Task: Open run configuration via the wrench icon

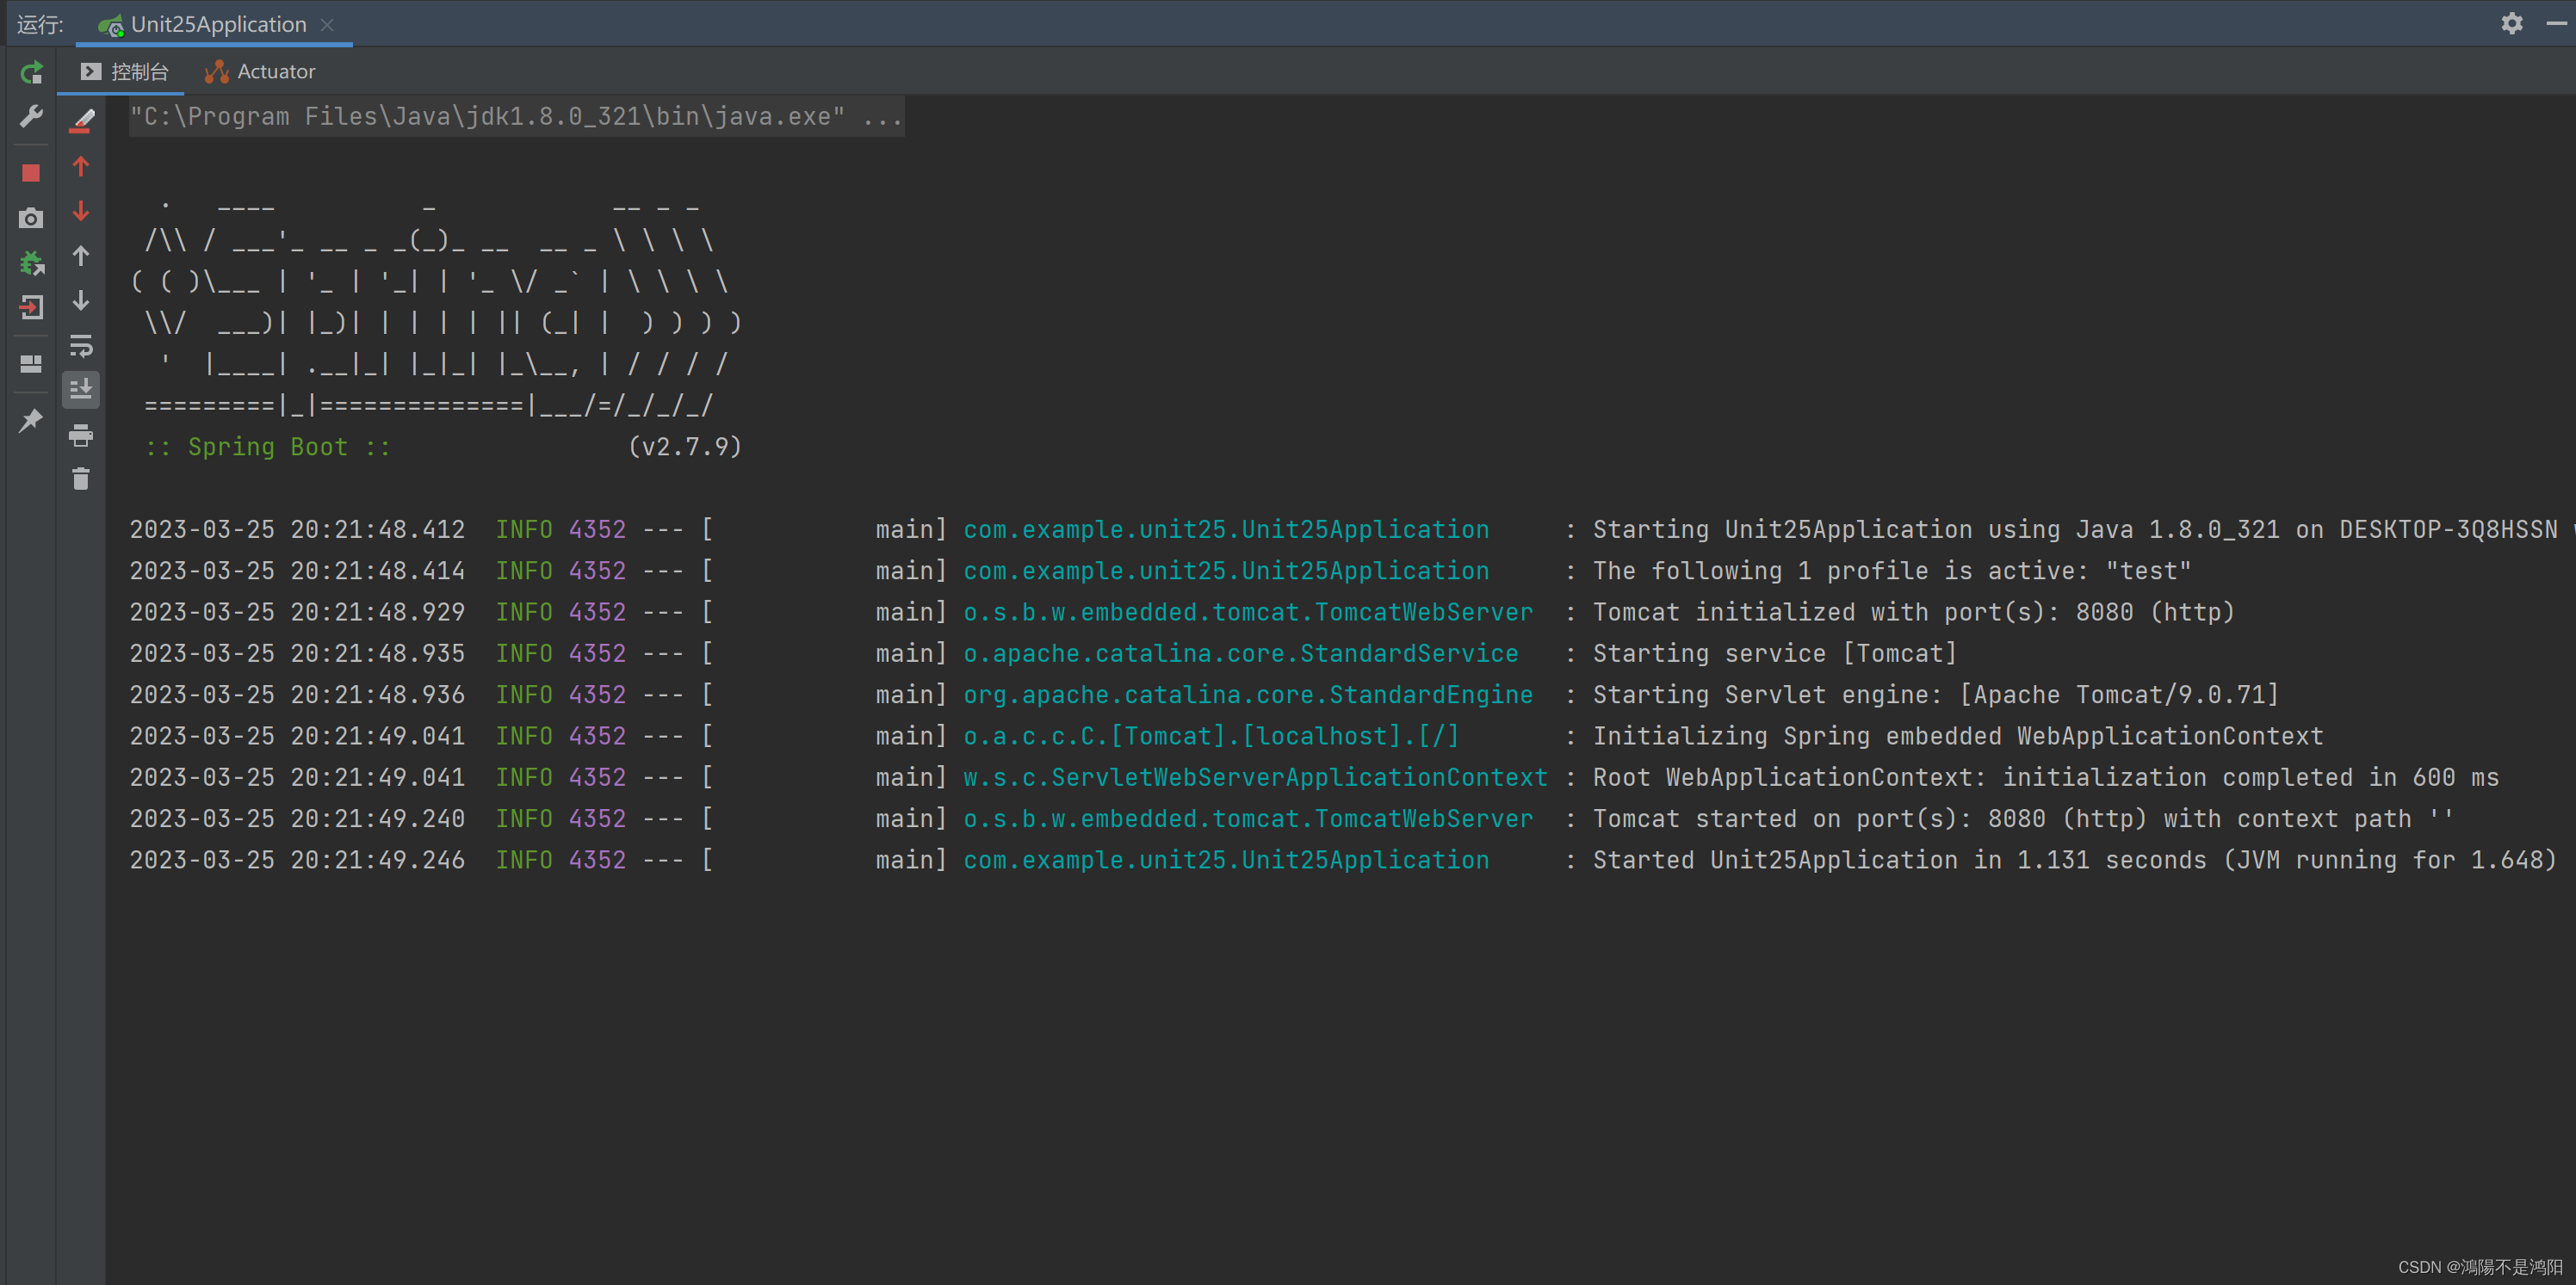Action: coord(31,117)
